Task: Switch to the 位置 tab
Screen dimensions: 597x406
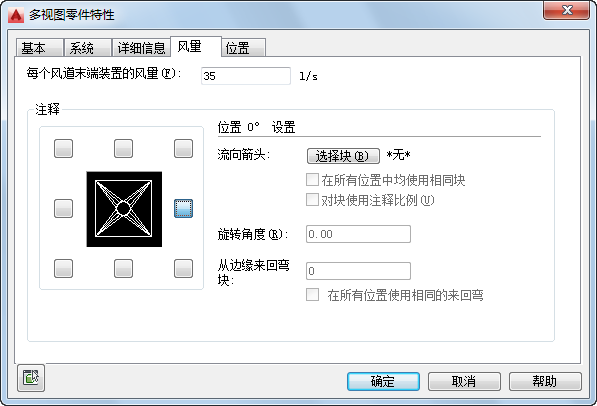Action: [x=243, y=48]
